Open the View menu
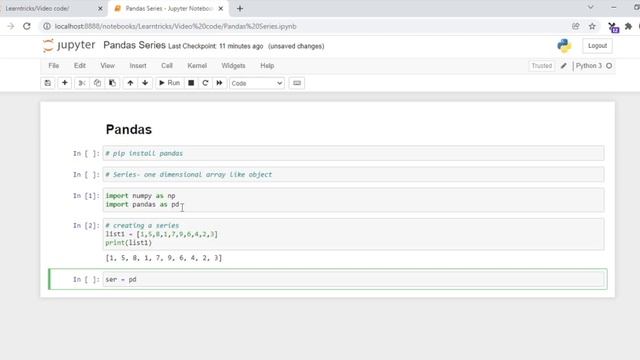The width and height of the screenshot is (640, 360). pyautogui.click(x=107, y=66)
